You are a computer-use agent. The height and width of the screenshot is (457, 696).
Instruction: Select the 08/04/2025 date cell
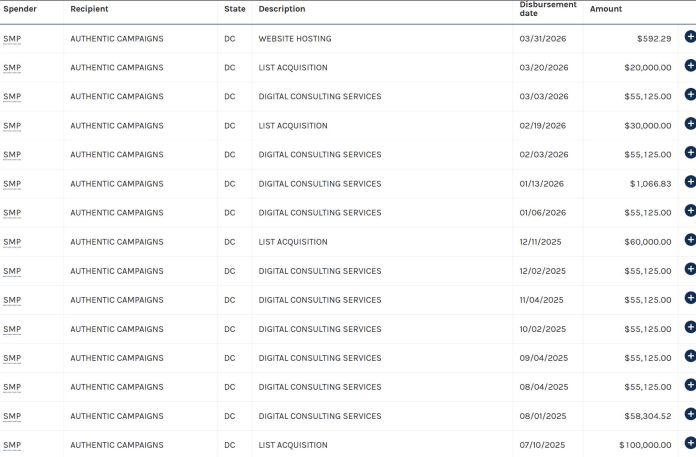(x=544, y=387)
